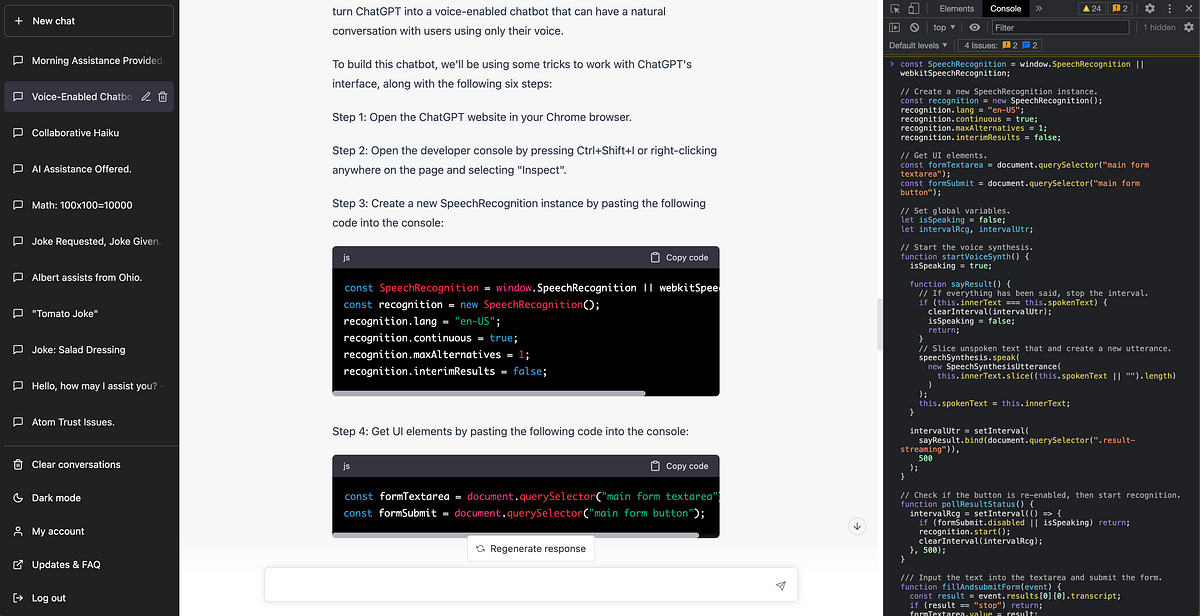Jump to bottom with down-arrow button
The width and height of the screenshot is (1200, 616).
[x=857, y=526]
